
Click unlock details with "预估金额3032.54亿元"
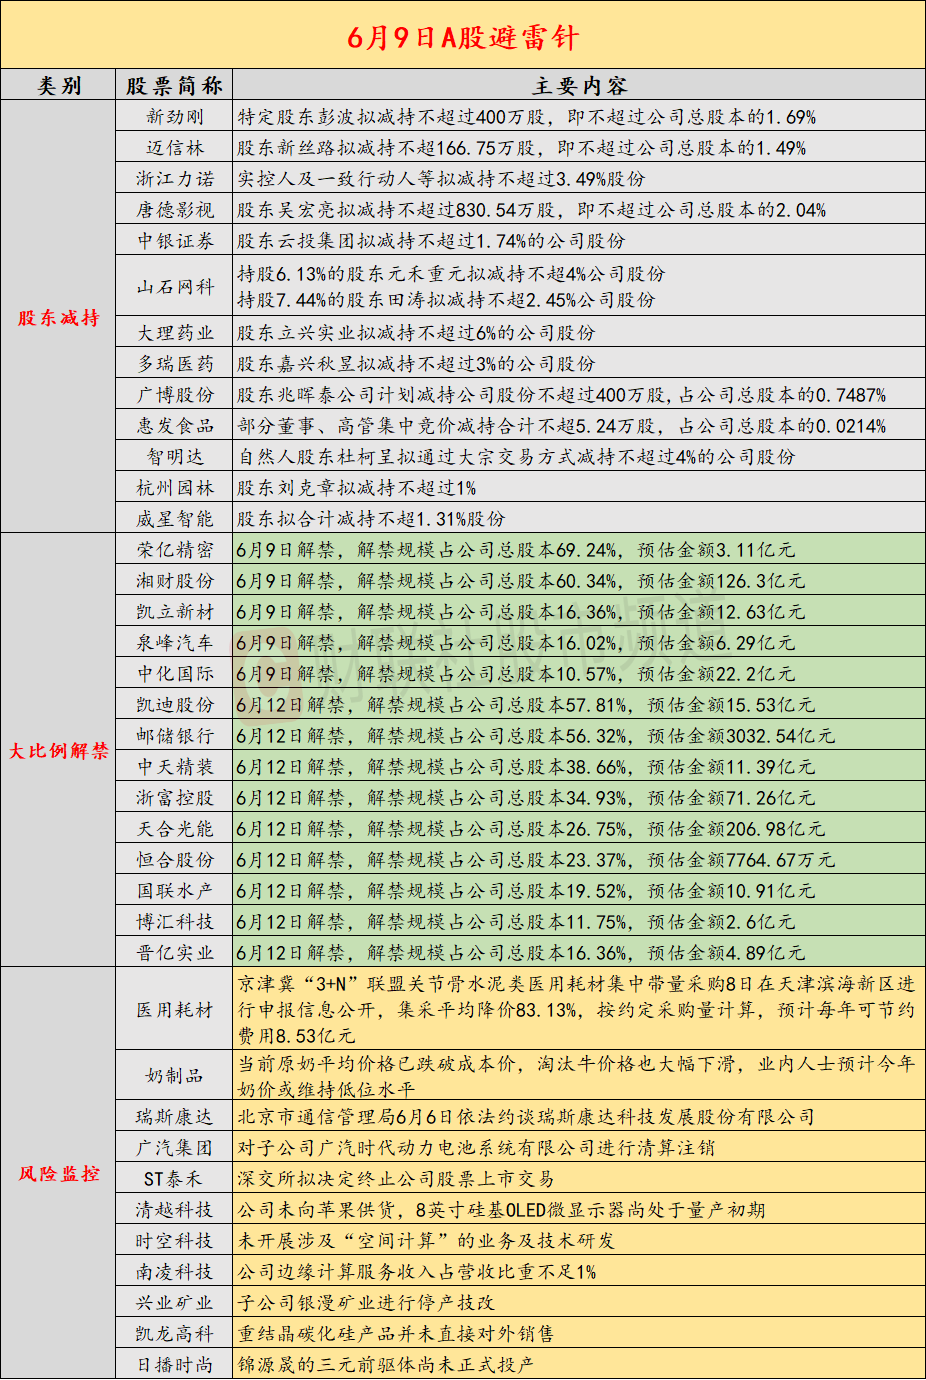536,736
